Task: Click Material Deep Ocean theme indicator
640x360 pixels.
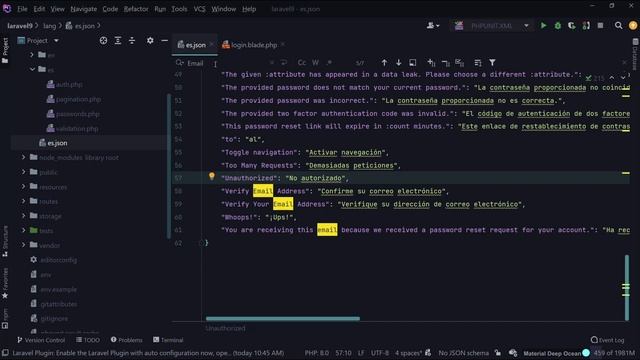Action: pos(552,353)
